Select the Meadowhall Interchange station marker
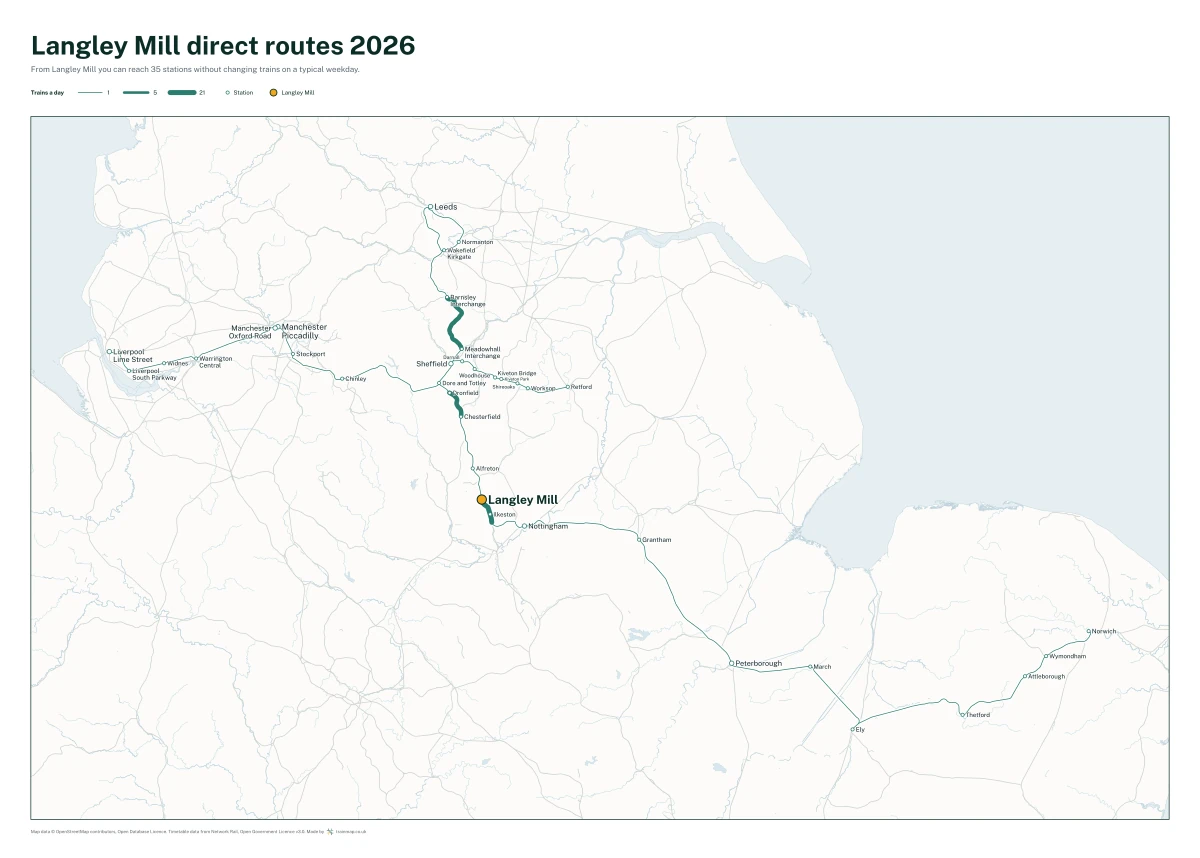 pos(462,349)
